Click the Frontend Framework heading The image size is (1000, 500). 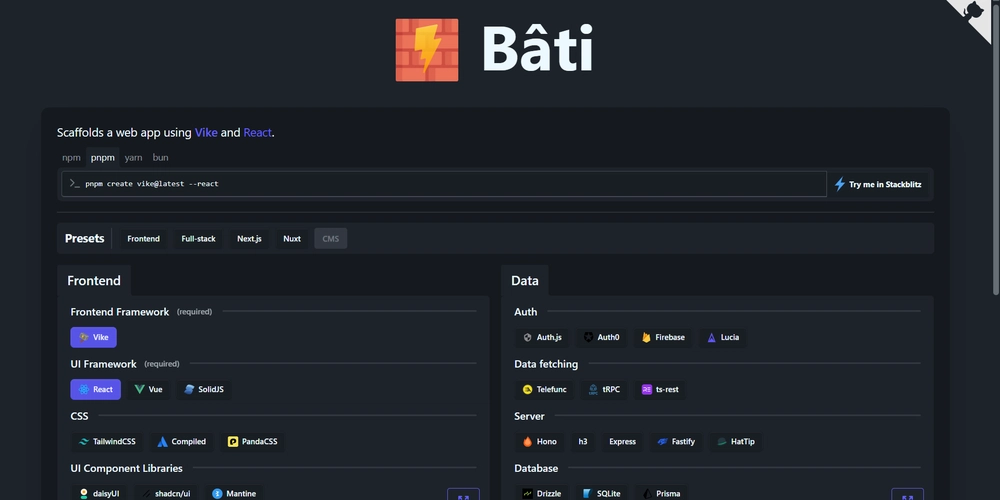120,312
